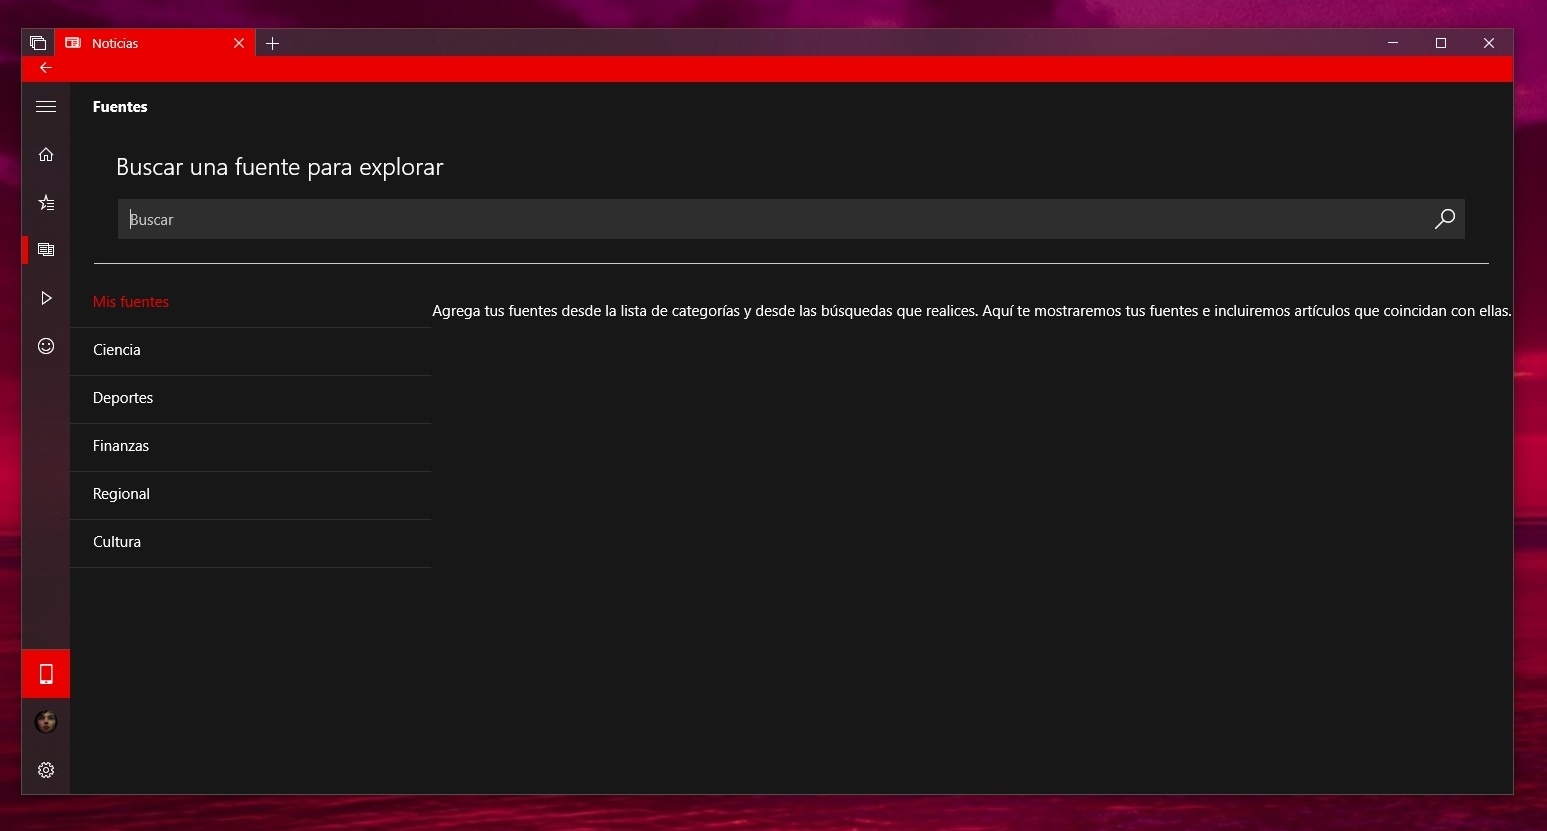Open the Deportes category
Viewport: 1547px width, 831px height.
click(x=123, y=397)
